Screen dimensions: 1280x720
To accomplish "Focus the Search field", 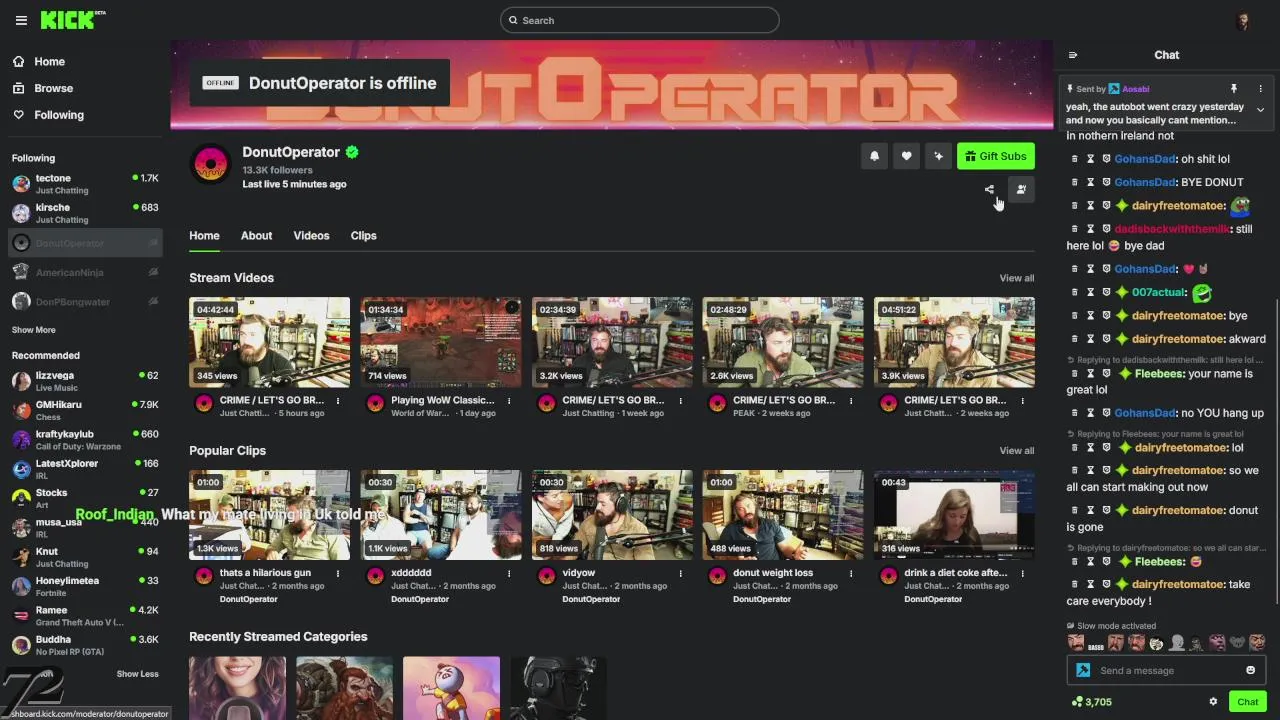I will point(640,20).
